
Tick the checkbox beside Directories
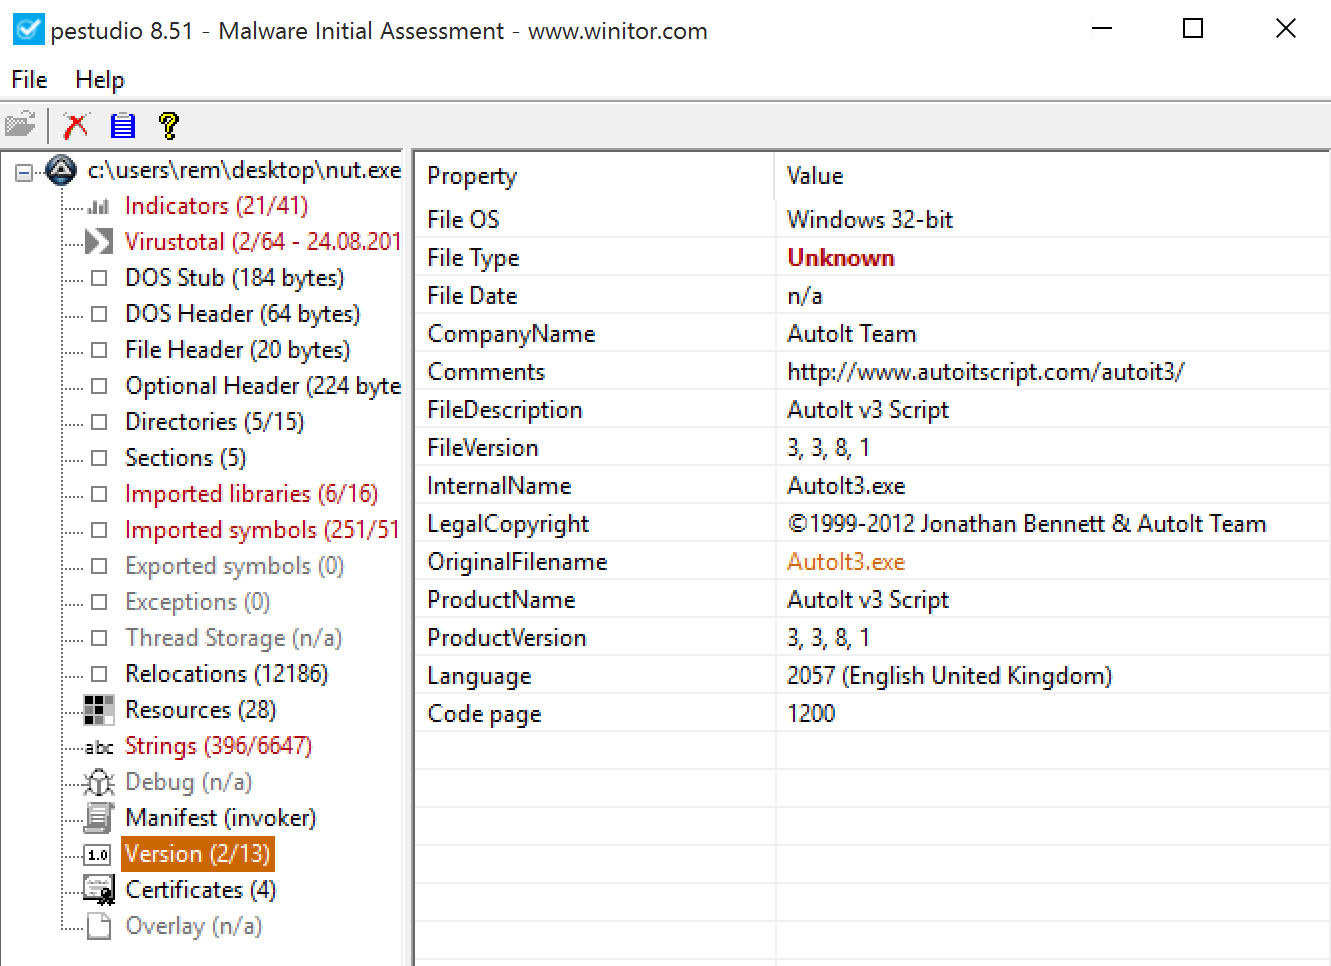(99, 422)
